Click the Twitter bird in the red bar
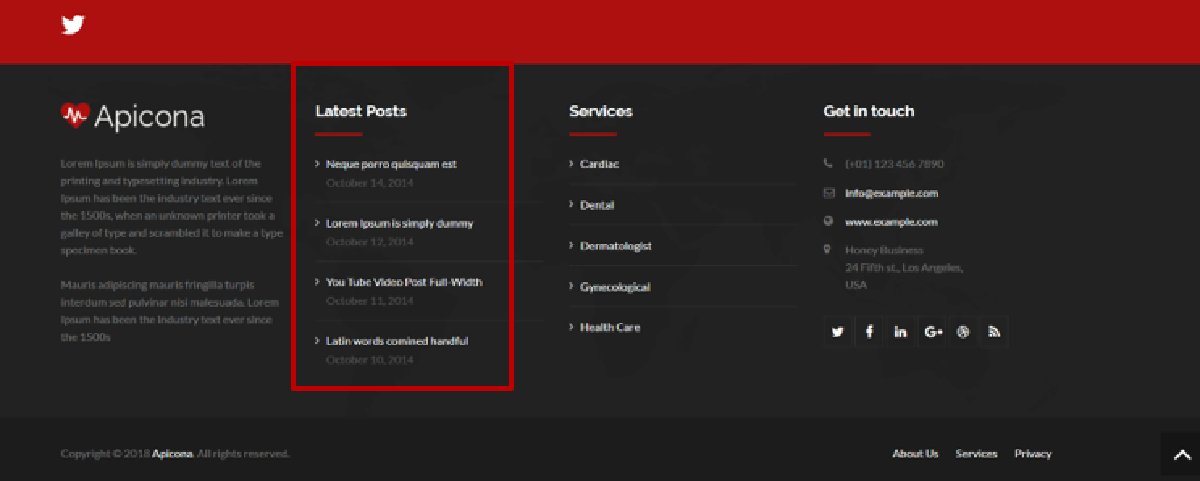The width and height of the screenshot is (1200, 481). pos(72,25)
